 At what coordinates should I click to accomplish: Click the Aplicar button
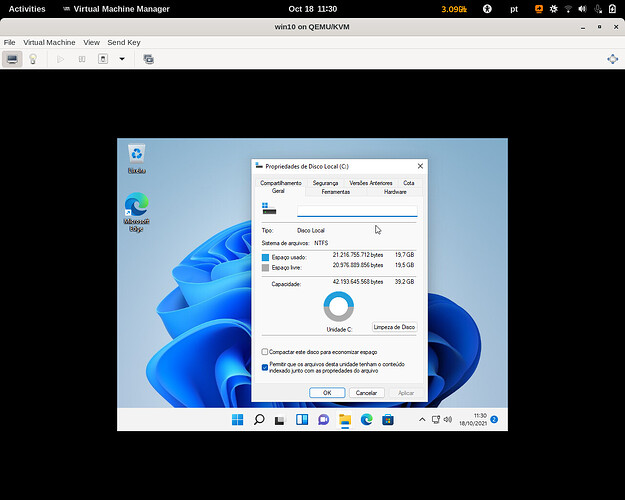pos(406,393)
